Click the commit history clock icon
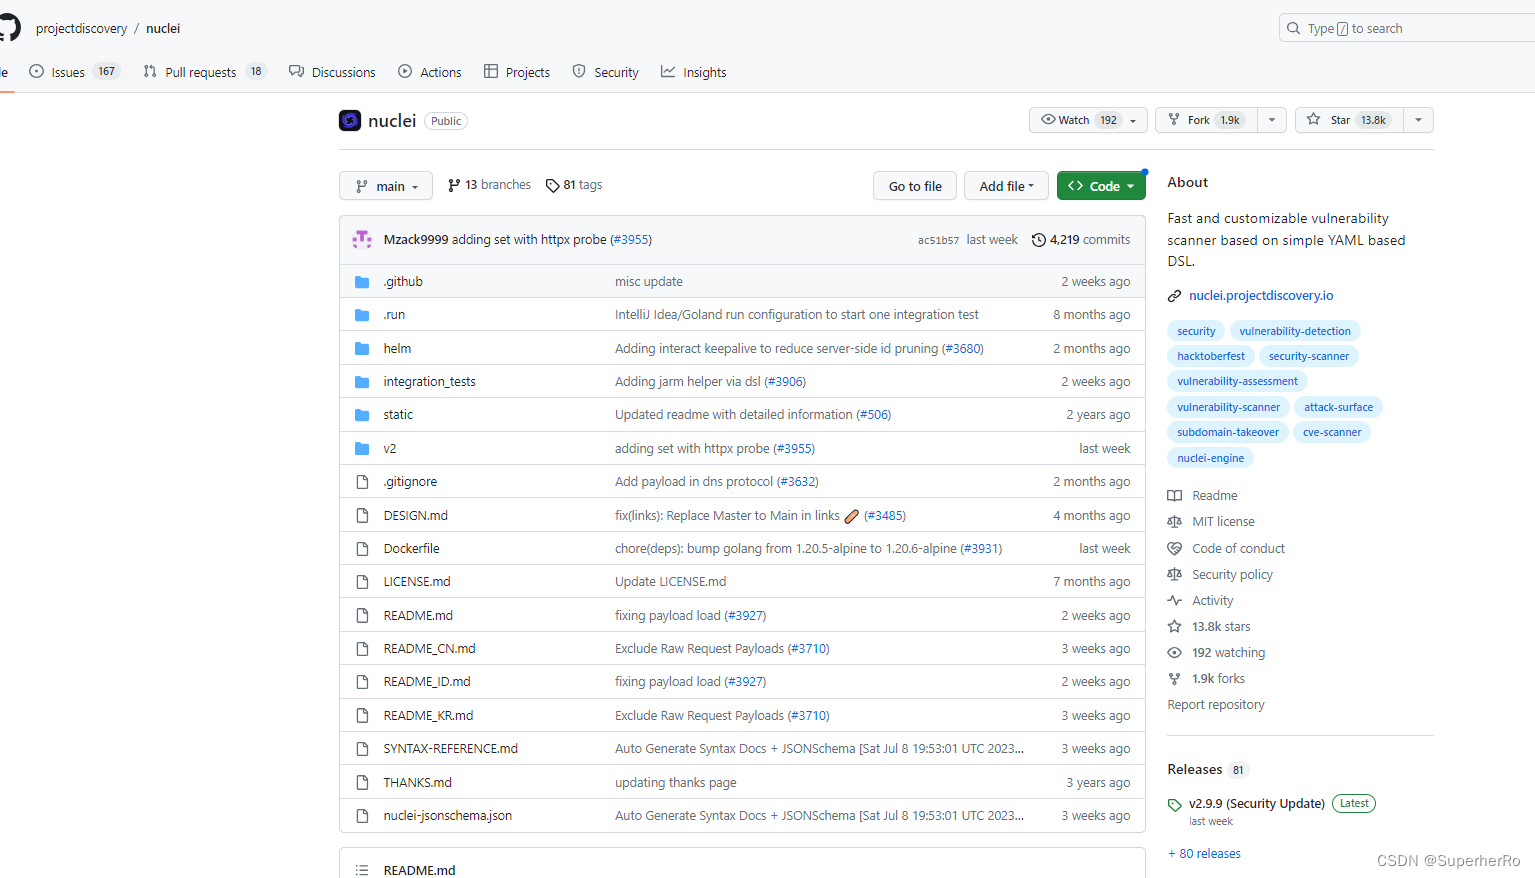The image size is (1535, 878). point(1037,239)
